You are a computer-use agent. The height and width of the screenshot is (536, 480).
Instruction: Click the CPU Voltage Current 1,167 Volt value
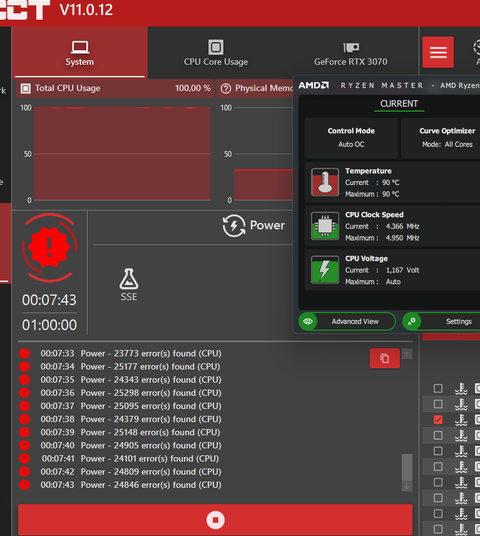pos(402,270)
